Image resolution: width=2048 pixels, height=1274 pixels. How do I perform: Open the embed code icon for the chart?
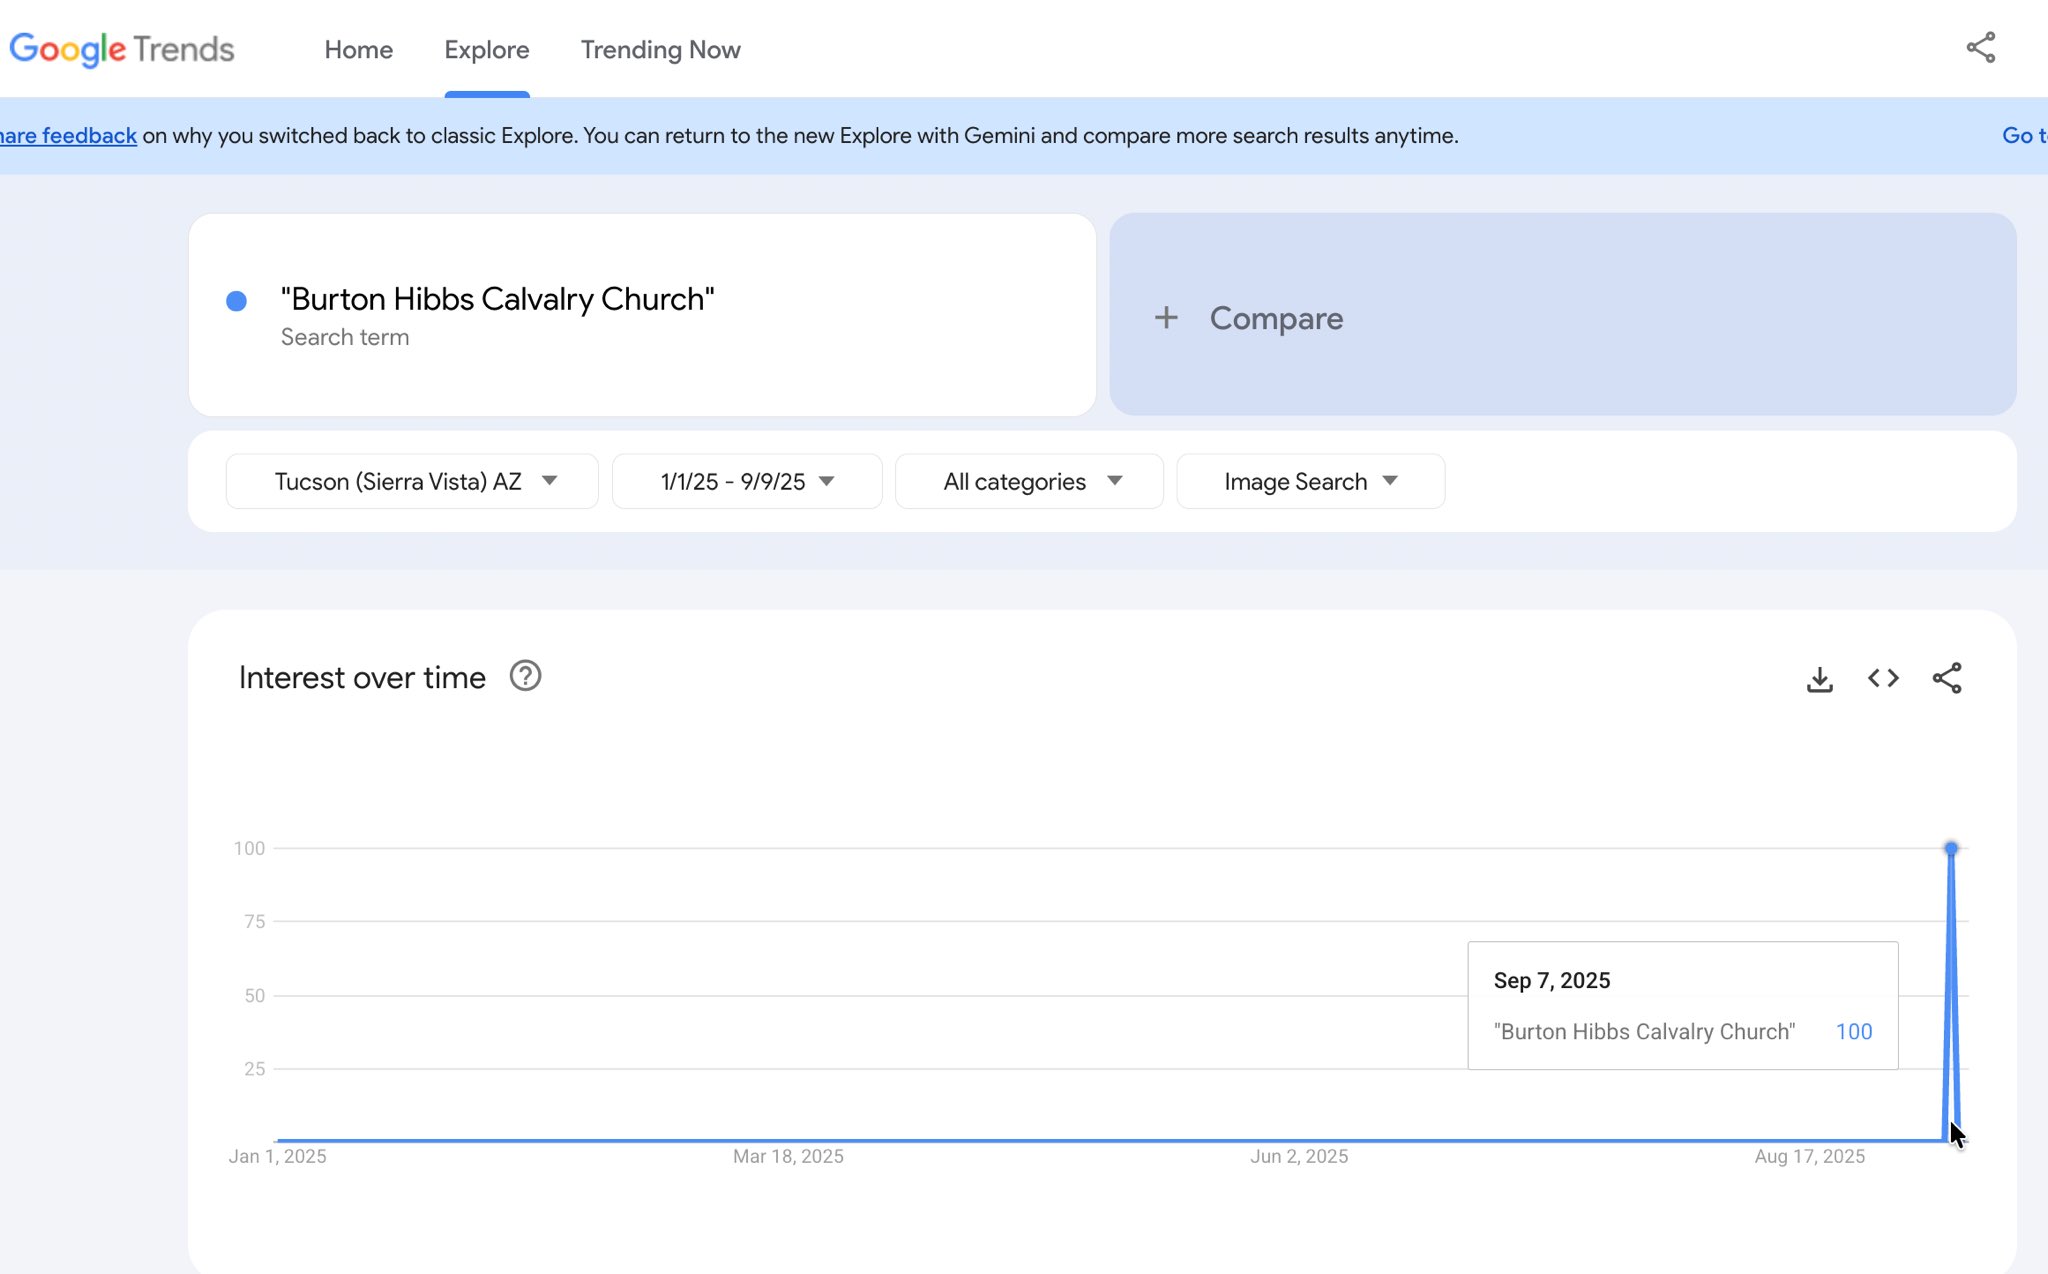1883,679
